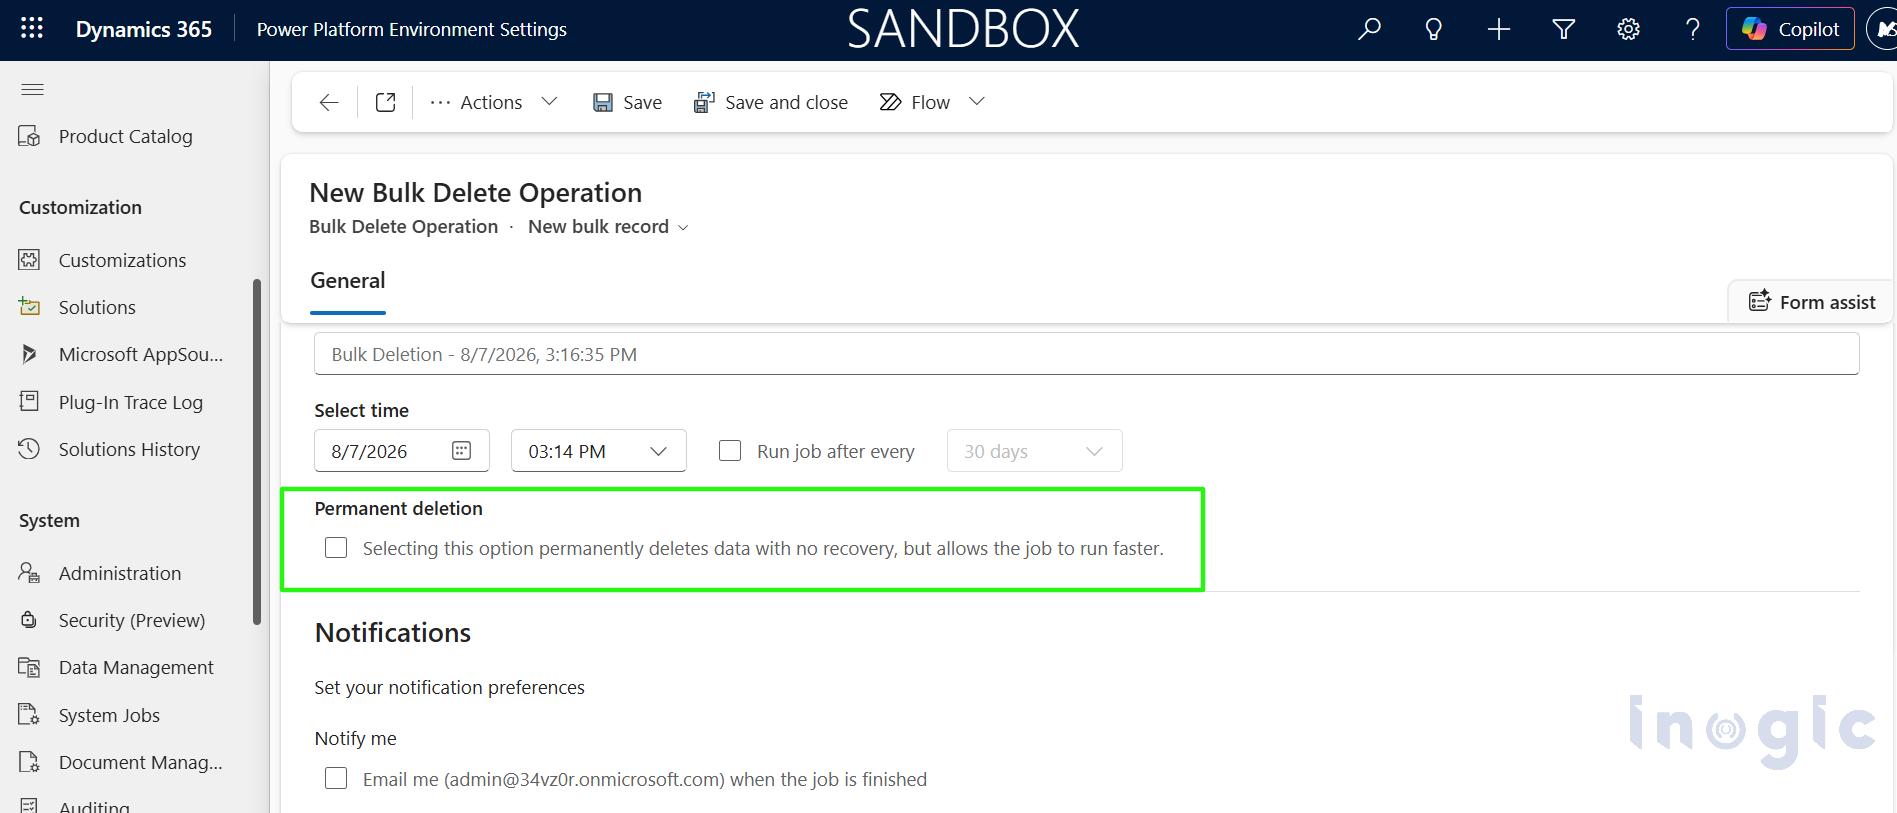This screenshot has height=813, width=1897.
Task: Click Power Platform Environment Settings title
Action: (x=411, y=29)
